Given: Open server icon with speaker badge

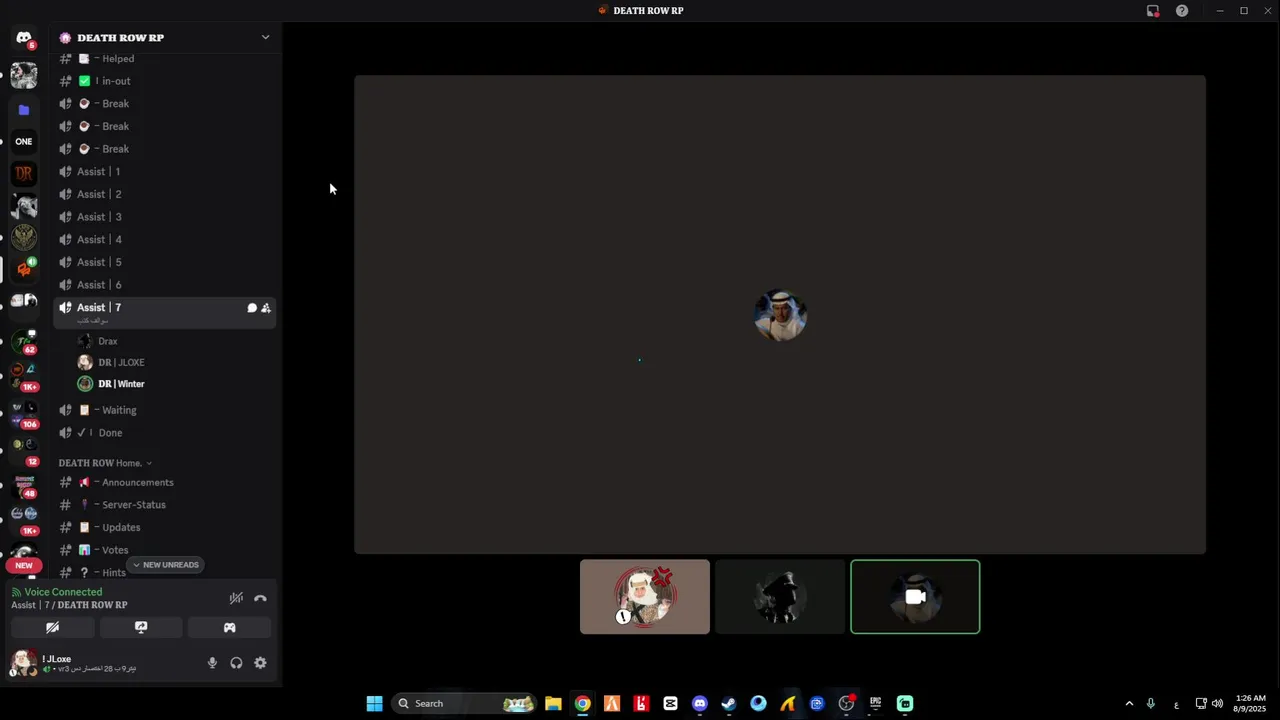Looking at the screenshot, I should pyautogui.click(x=24, y=269).
